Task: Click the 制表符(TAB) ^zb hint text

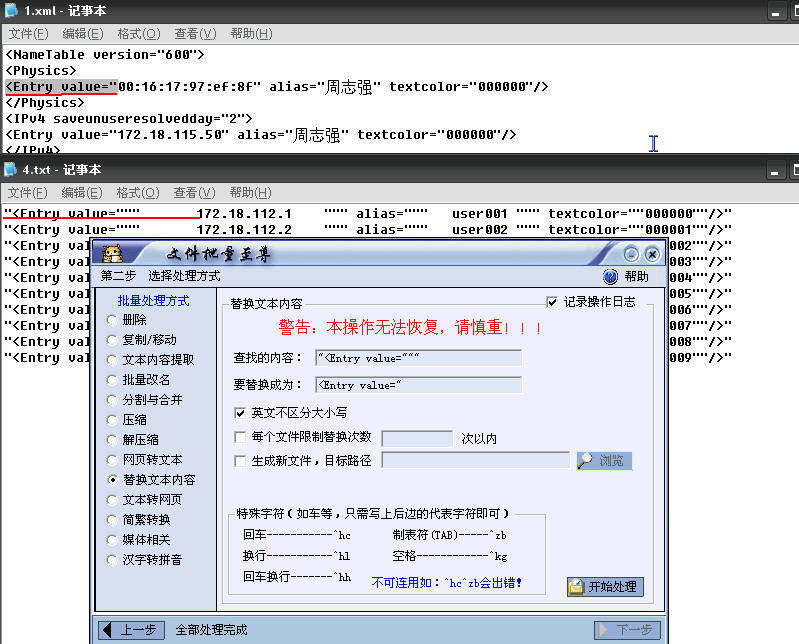Action: 449,535
